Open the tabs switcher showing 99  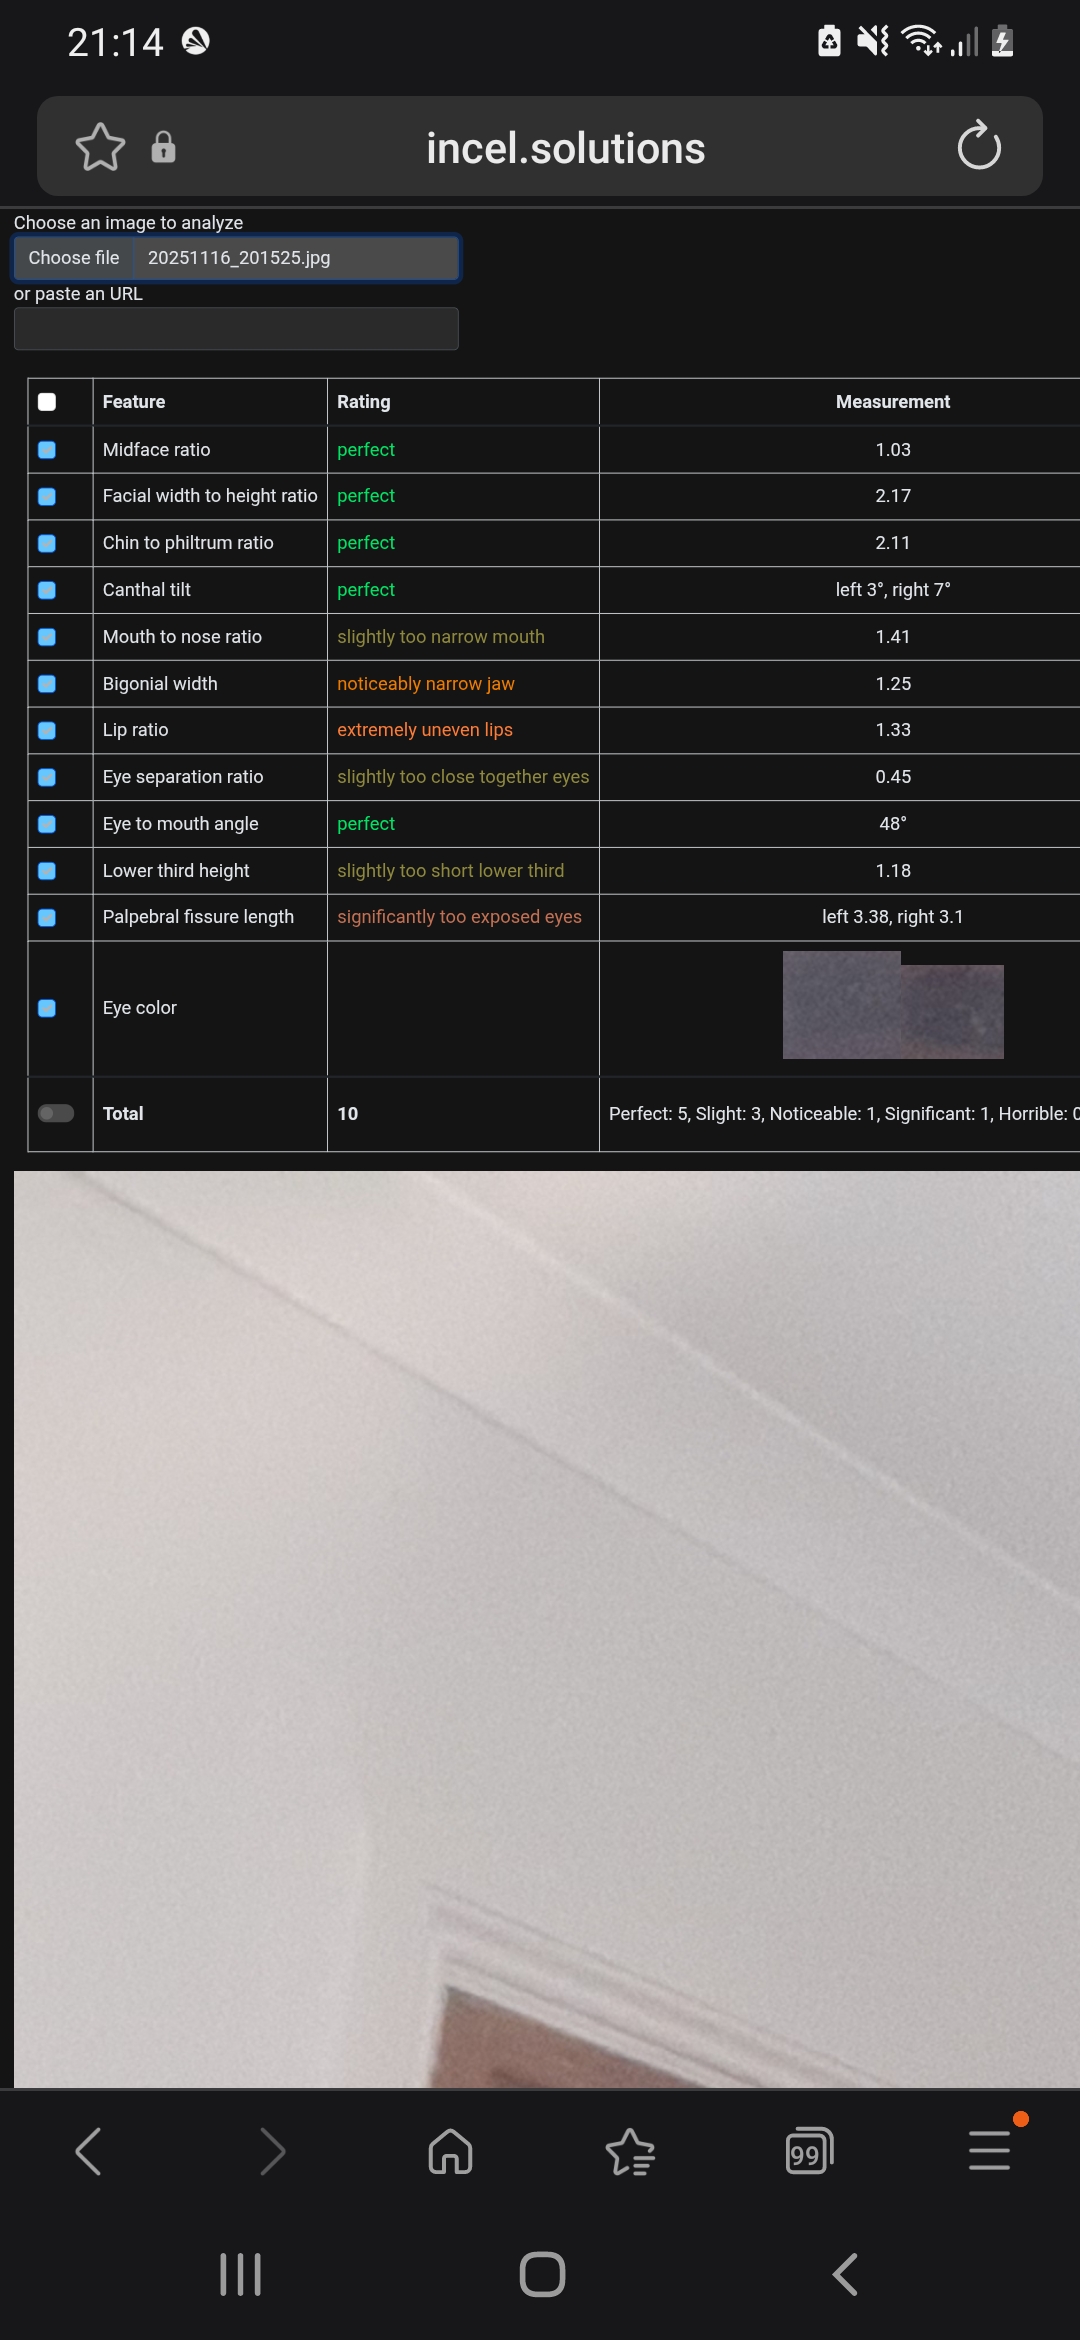click(x=809, y=2151)
